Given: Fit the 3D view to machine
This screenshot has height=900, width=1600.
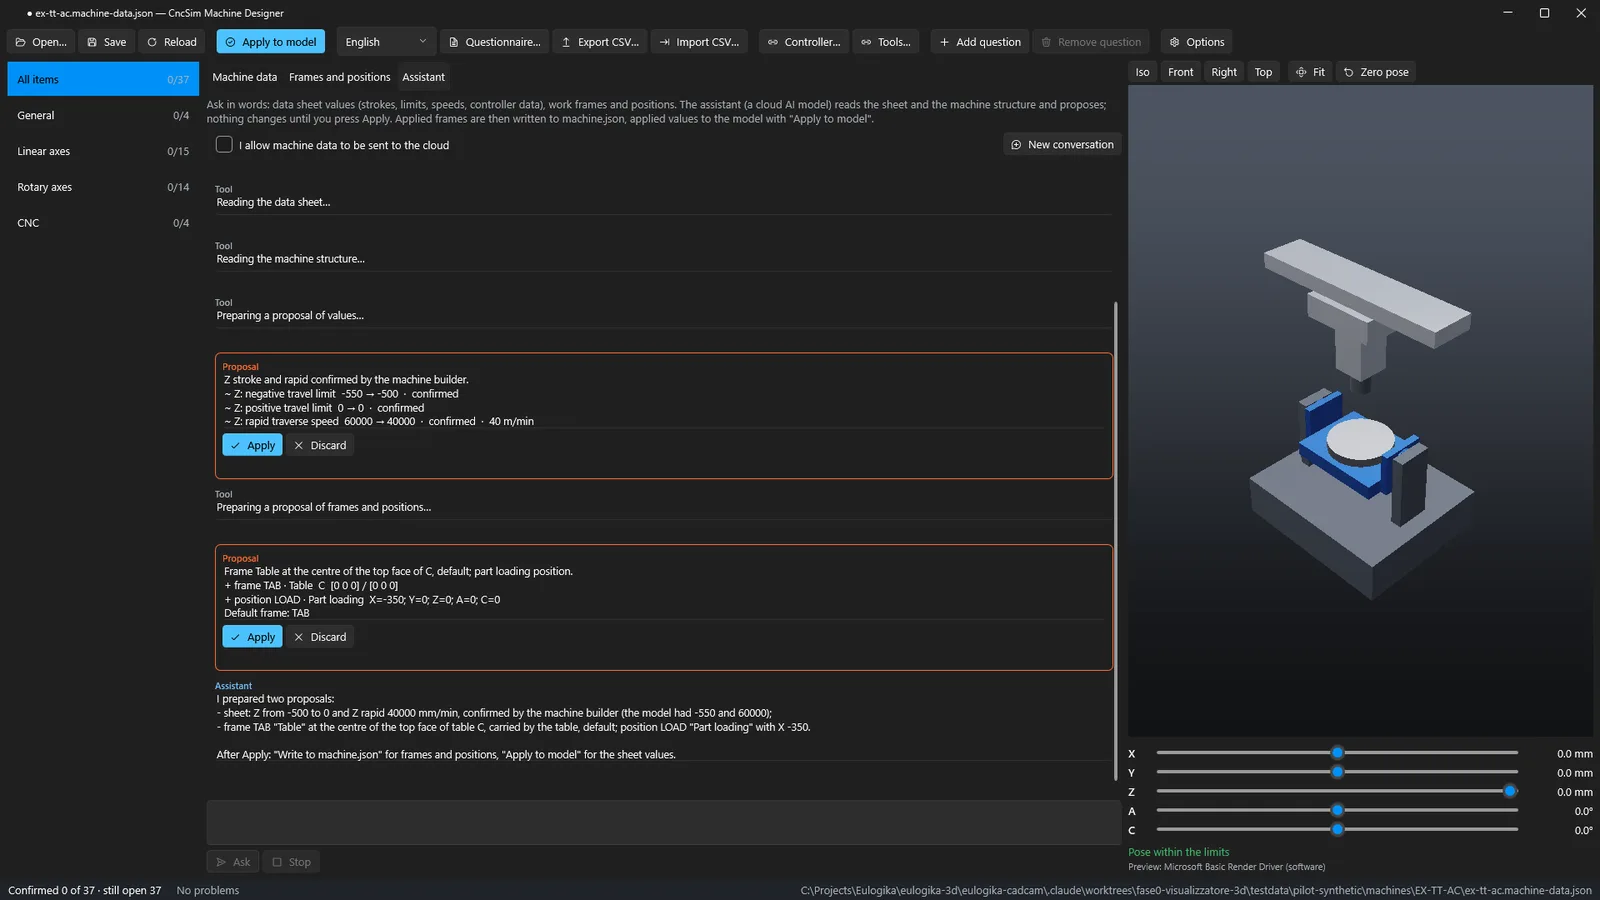Looking at the screenshot, I should 1310,72.
